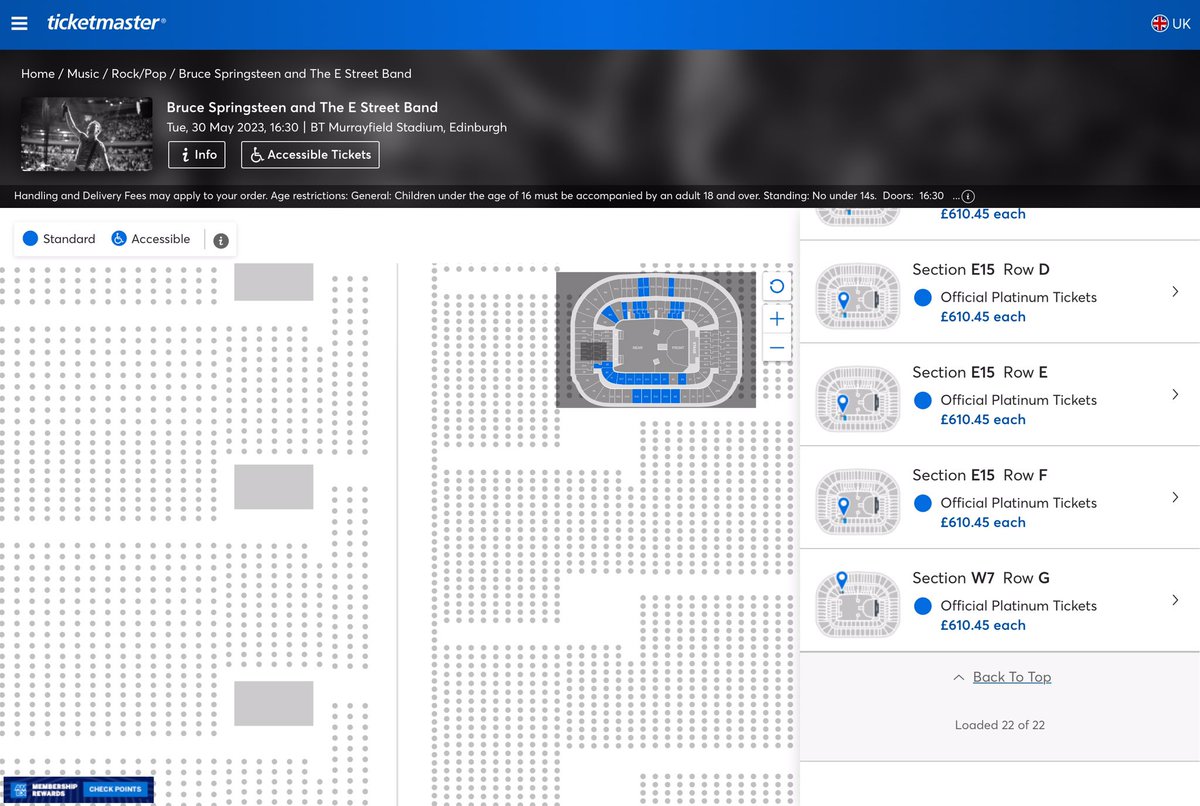Click Membership Rewards Check Points banner
This screenshot has height=806, width=1200.
pos(78,790)
